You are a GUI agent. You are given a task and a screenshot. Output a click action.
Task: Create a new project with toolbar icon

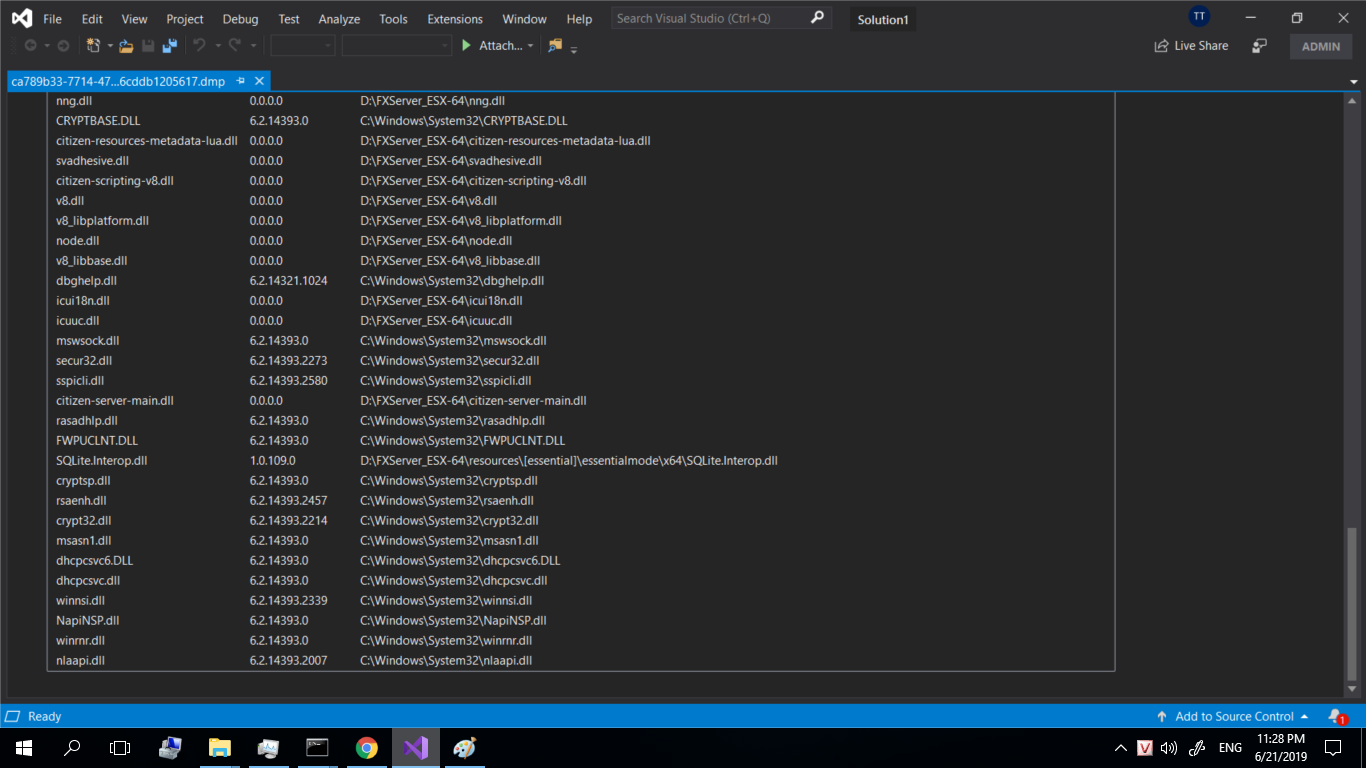coord(93,46)
